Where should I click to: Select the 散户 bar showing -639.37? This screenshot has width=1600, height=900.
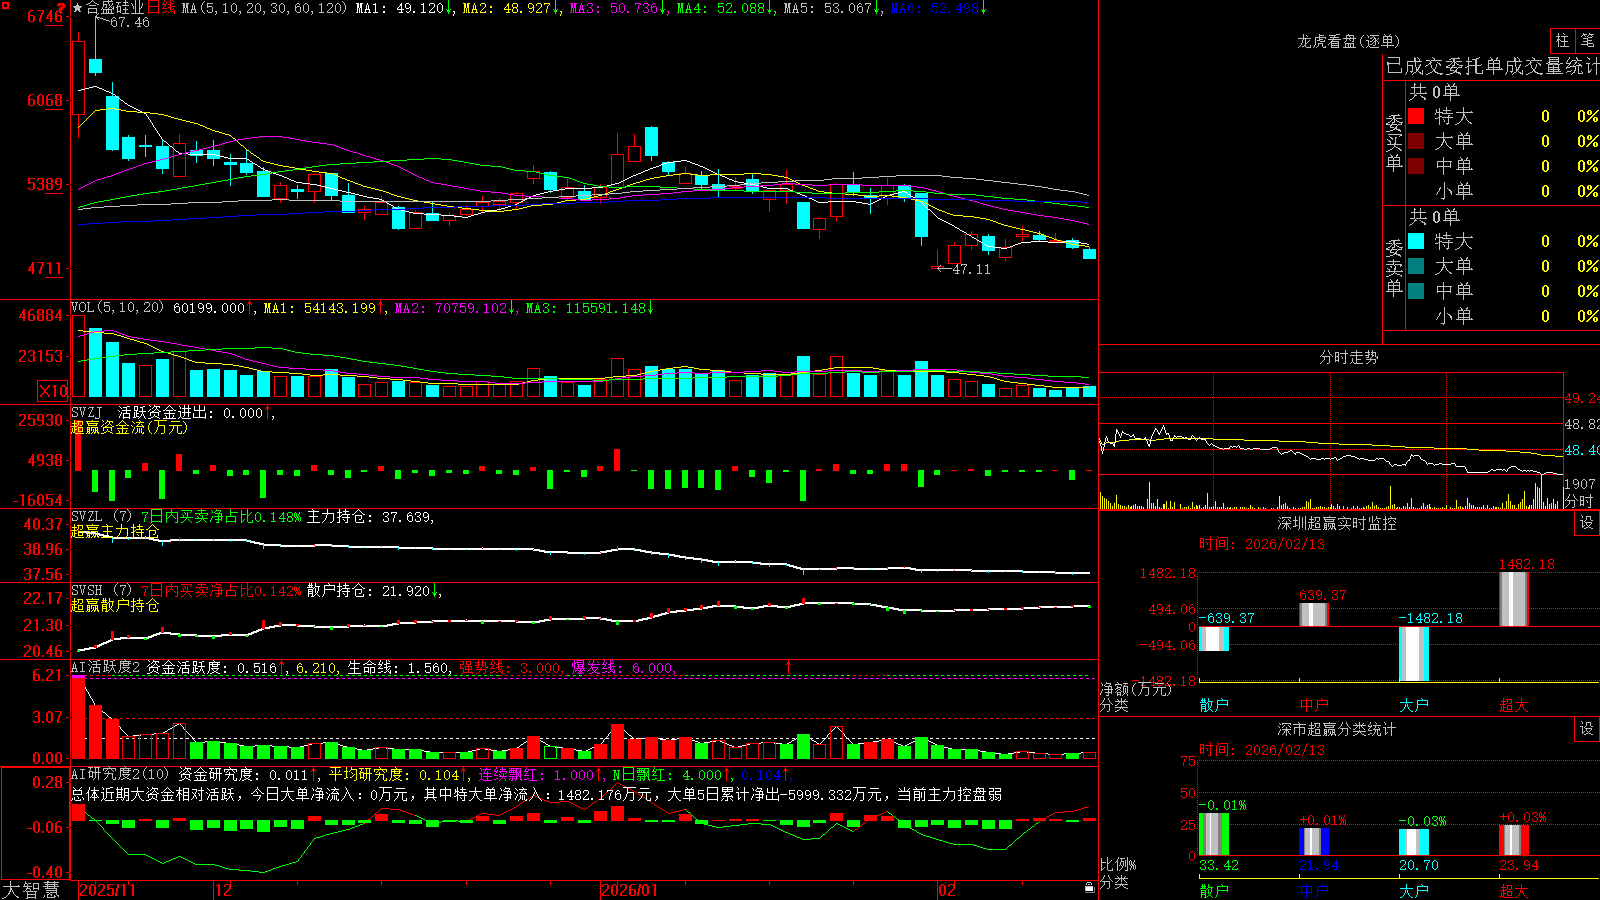click(1214, 639)
